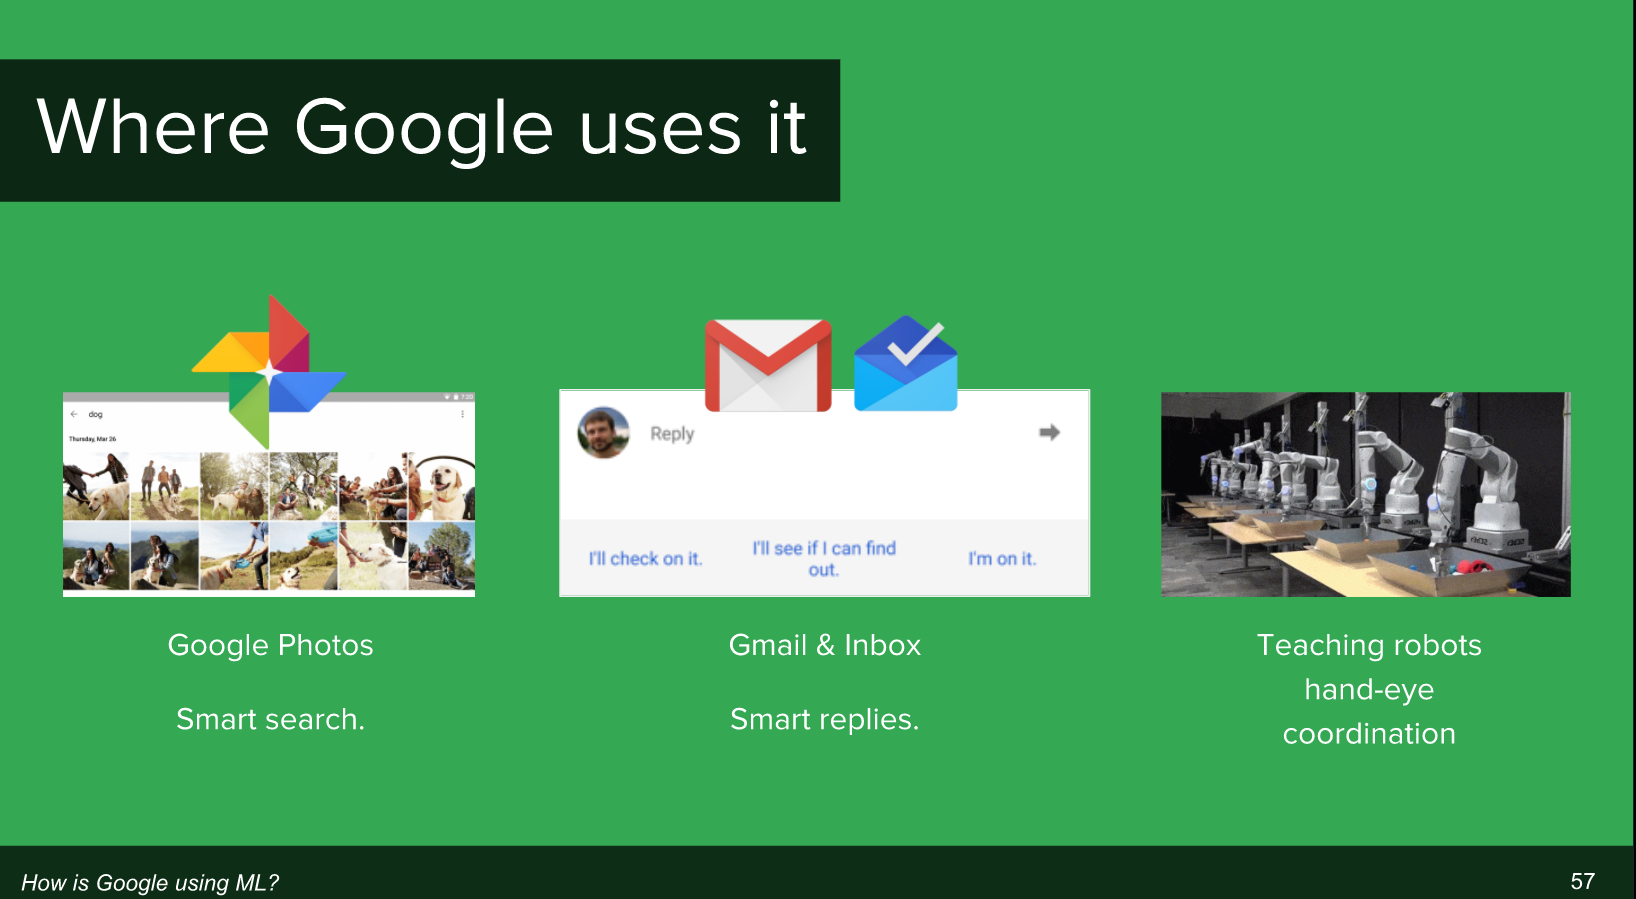Click the "Gmail & Inbox" caption
Screen dimensions: 1636x899
tap(825, 645)
